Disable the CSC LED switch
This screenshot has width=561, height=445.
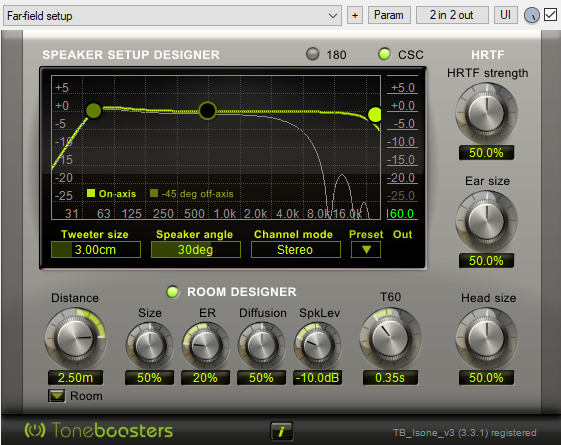coord(385,54)
